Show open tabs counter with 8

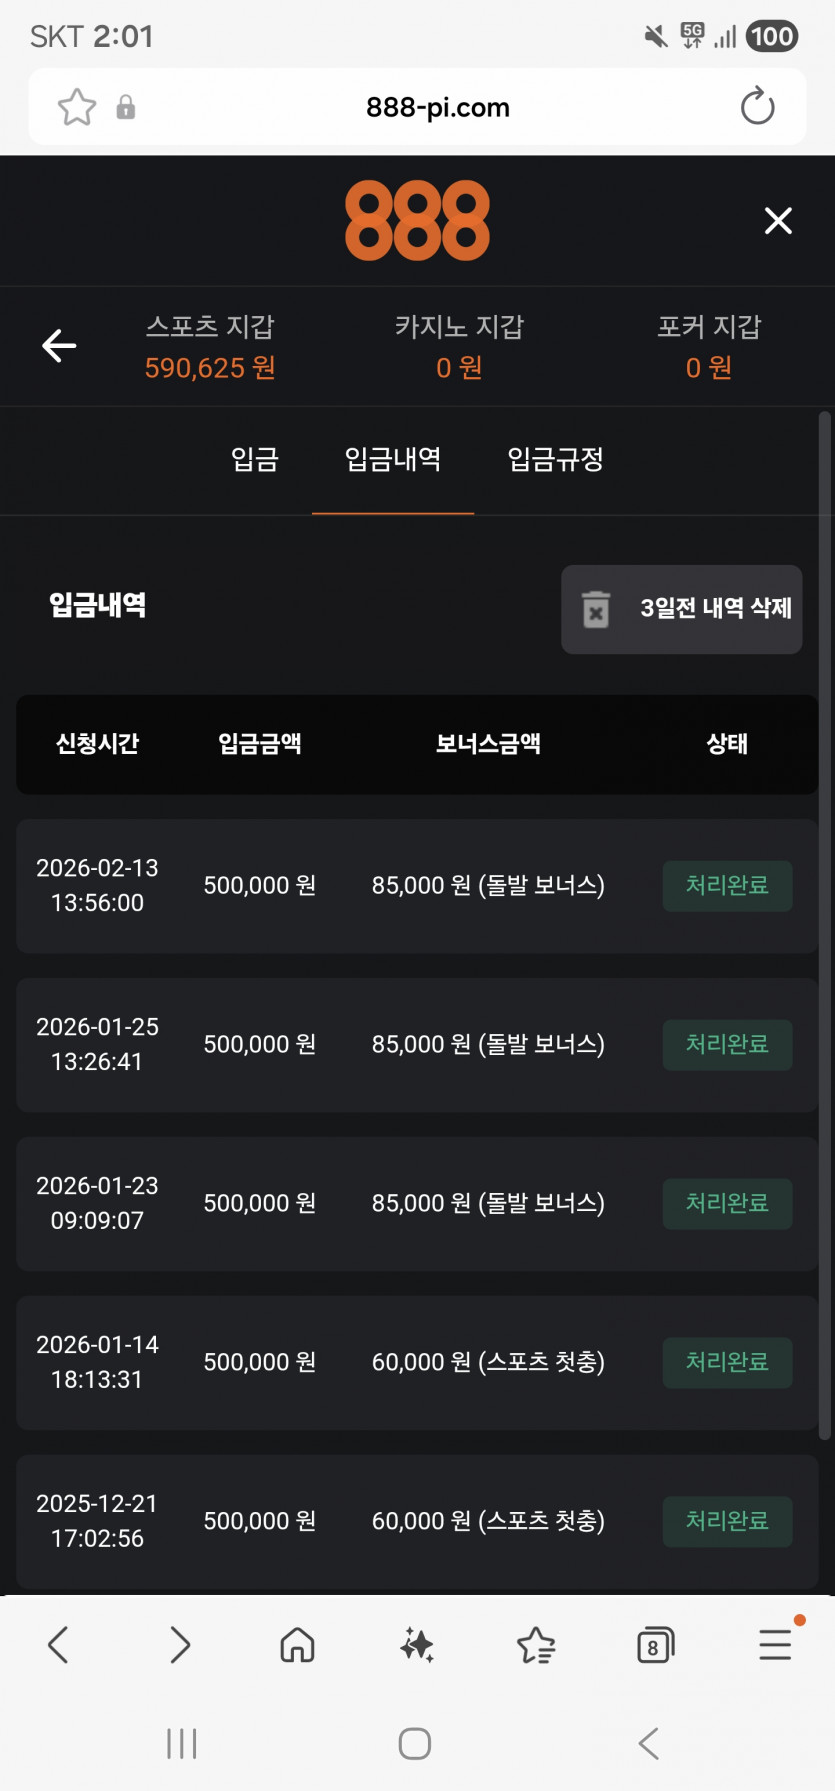point(655,1645)
